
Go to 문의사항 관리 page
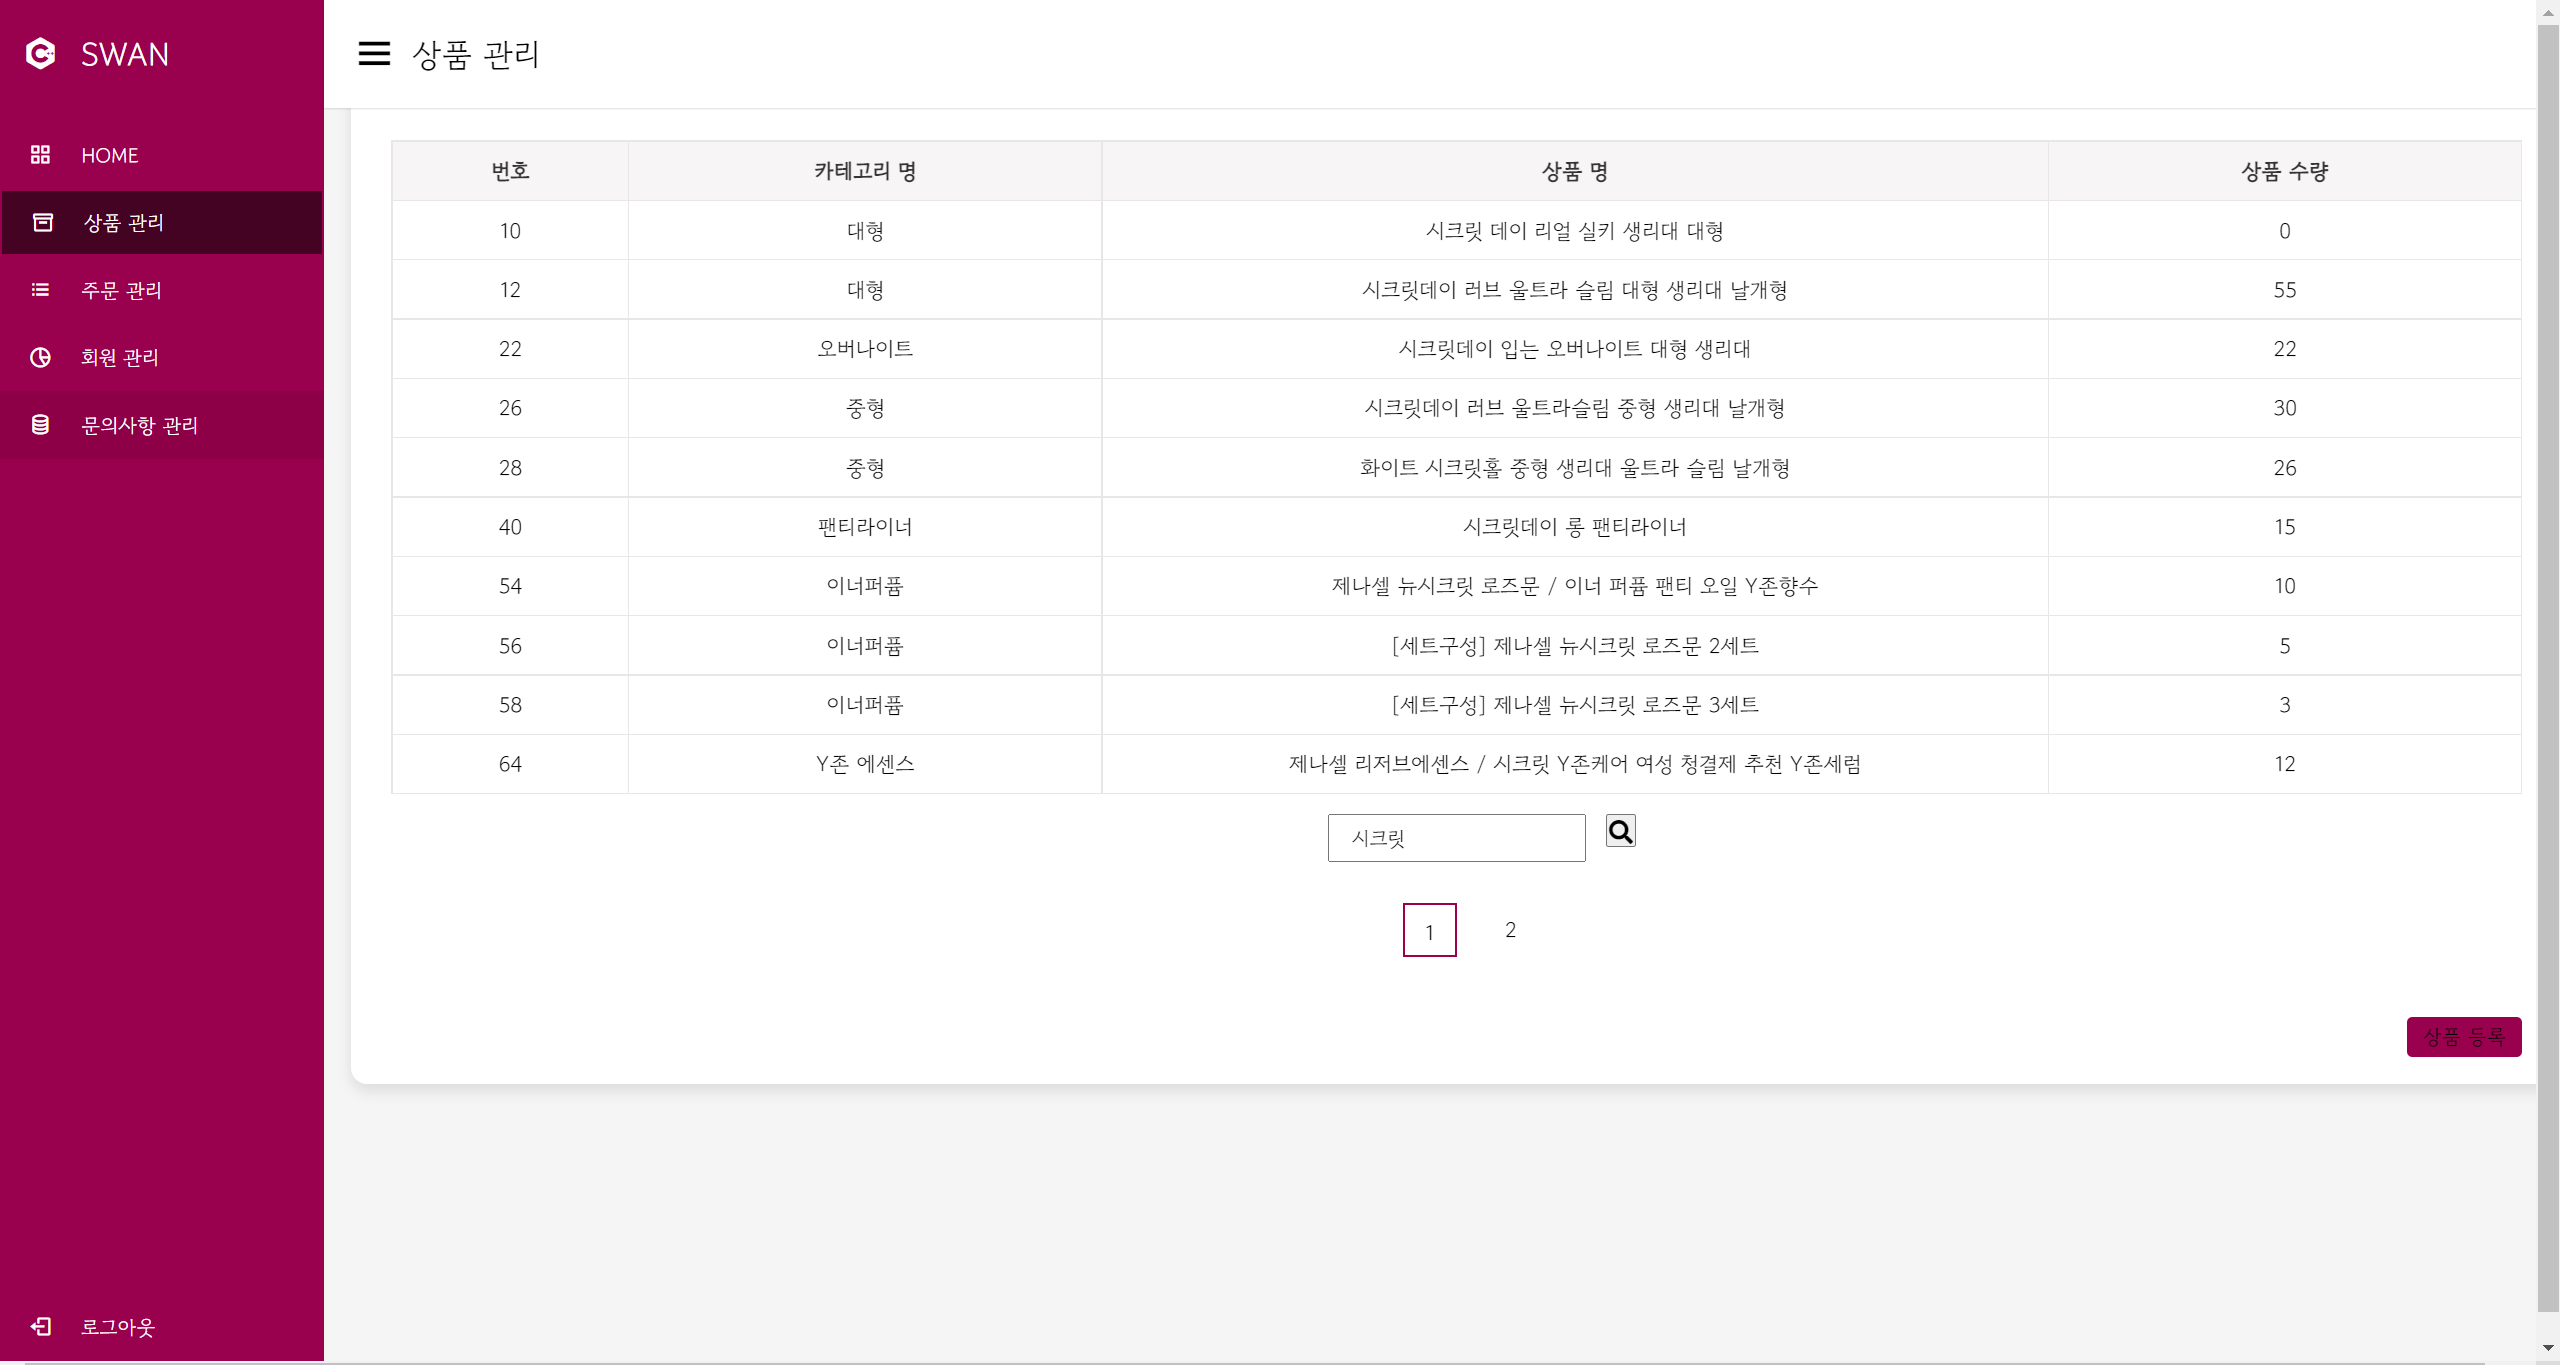[139, 425]
